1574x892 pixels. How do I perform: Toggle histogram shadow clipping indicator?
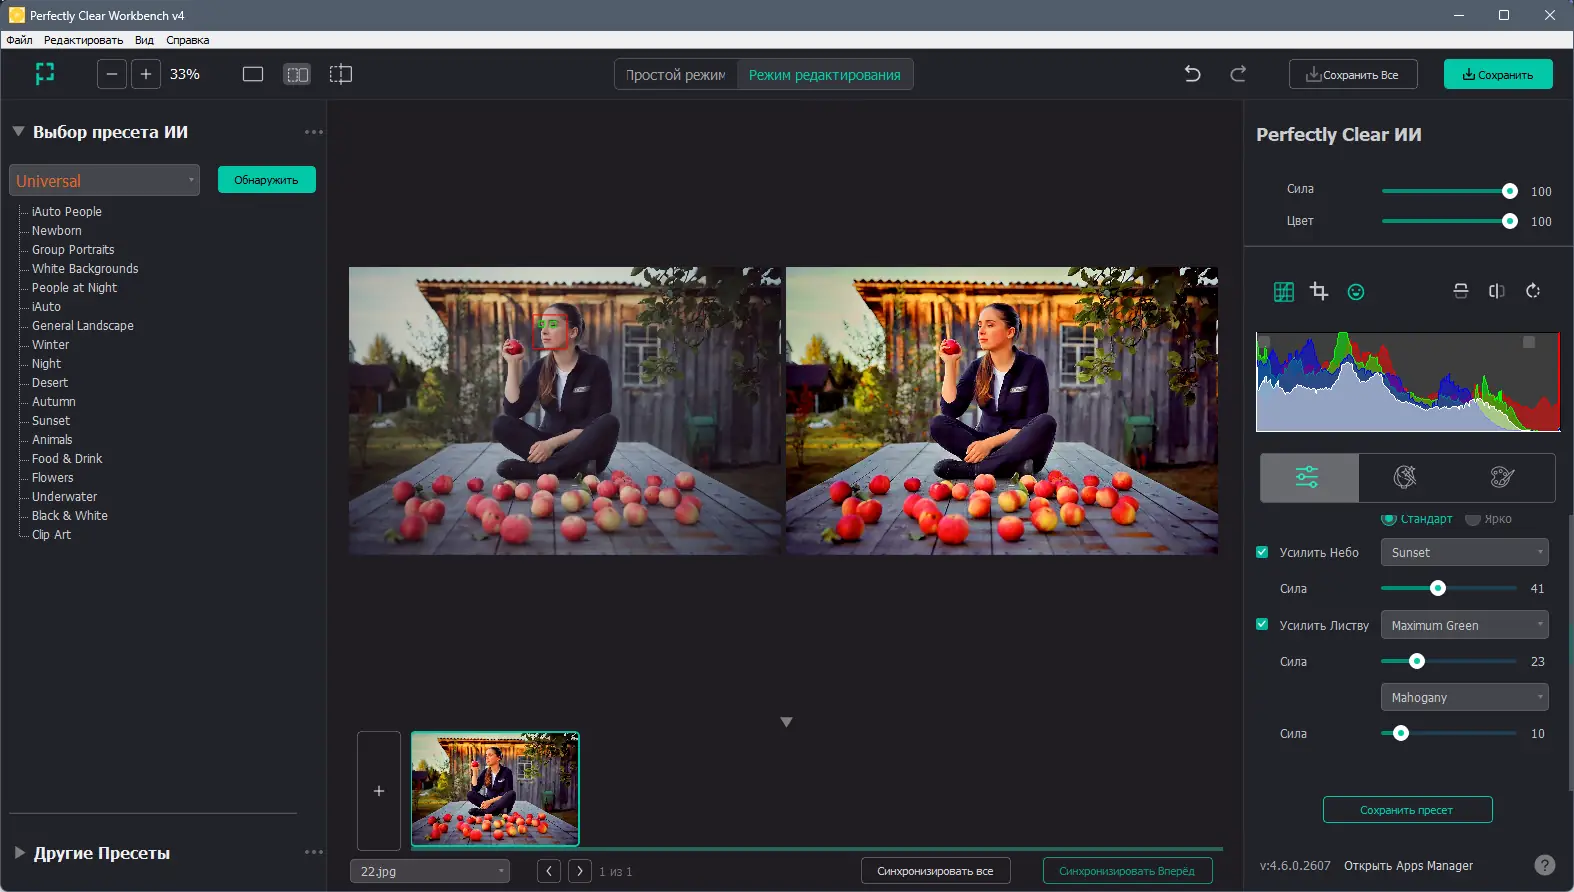[1264, 342]
